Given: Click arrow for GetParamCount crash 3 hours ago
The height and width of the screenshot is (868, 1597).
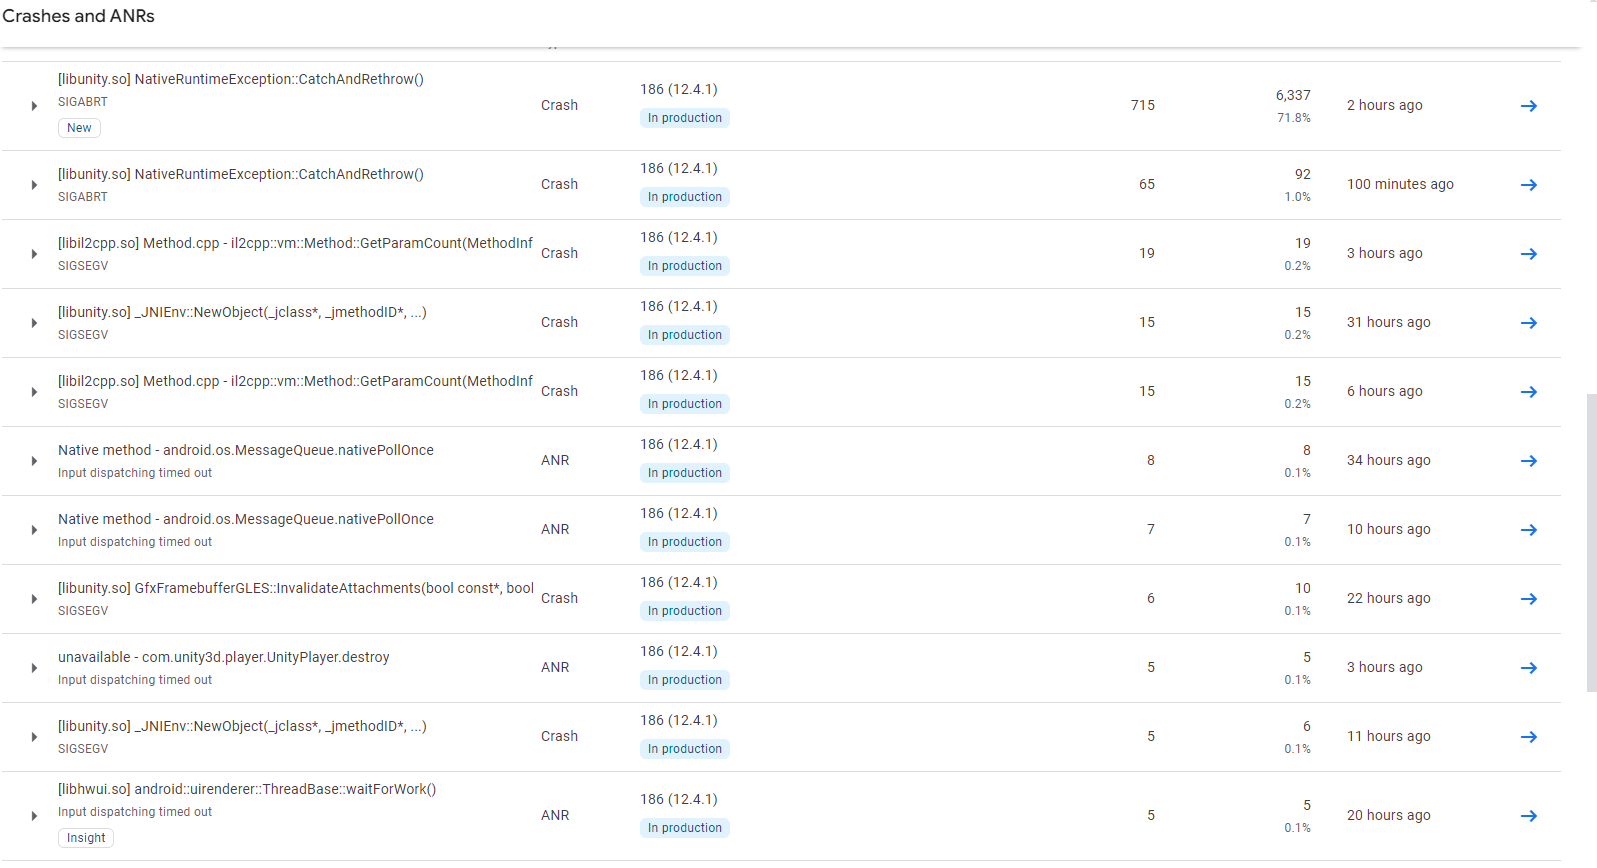Looking at the screenshot, I should 1528,254.
